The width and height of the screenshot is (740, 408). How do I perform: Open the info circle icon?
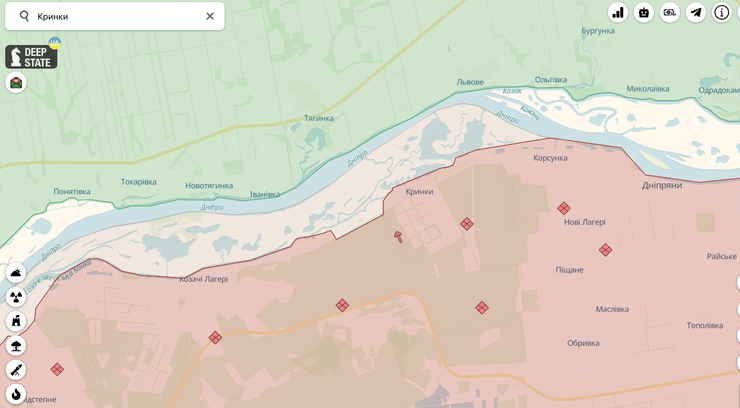722,13
